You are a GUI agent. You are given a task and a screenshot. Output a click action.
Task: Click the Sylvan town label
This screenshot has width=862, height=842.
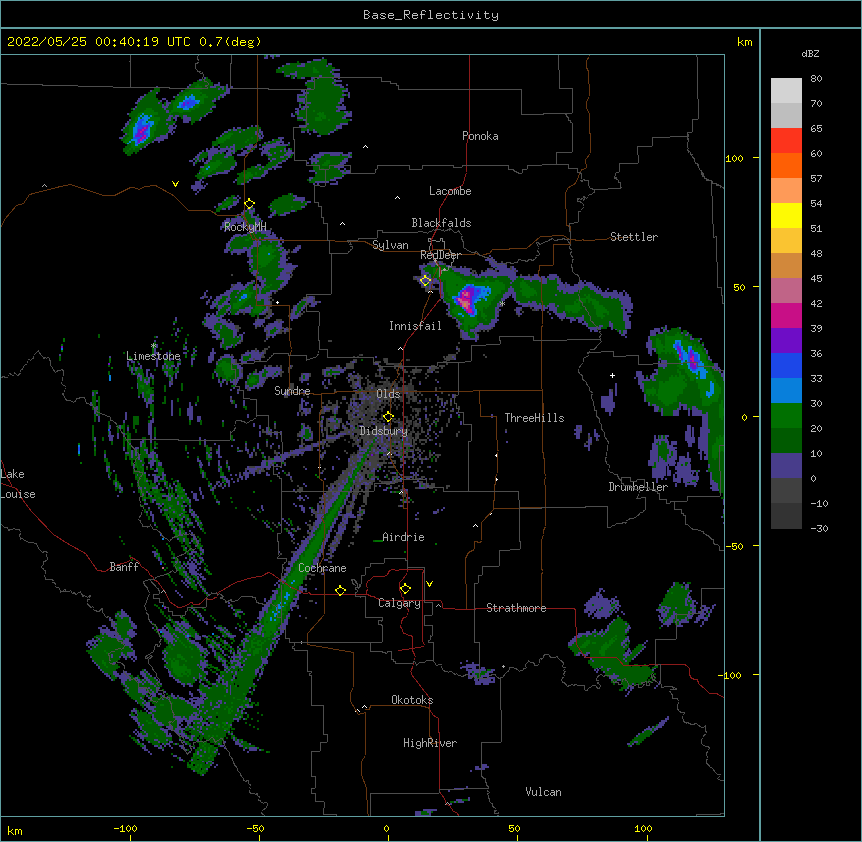click(x=390, y=245)
